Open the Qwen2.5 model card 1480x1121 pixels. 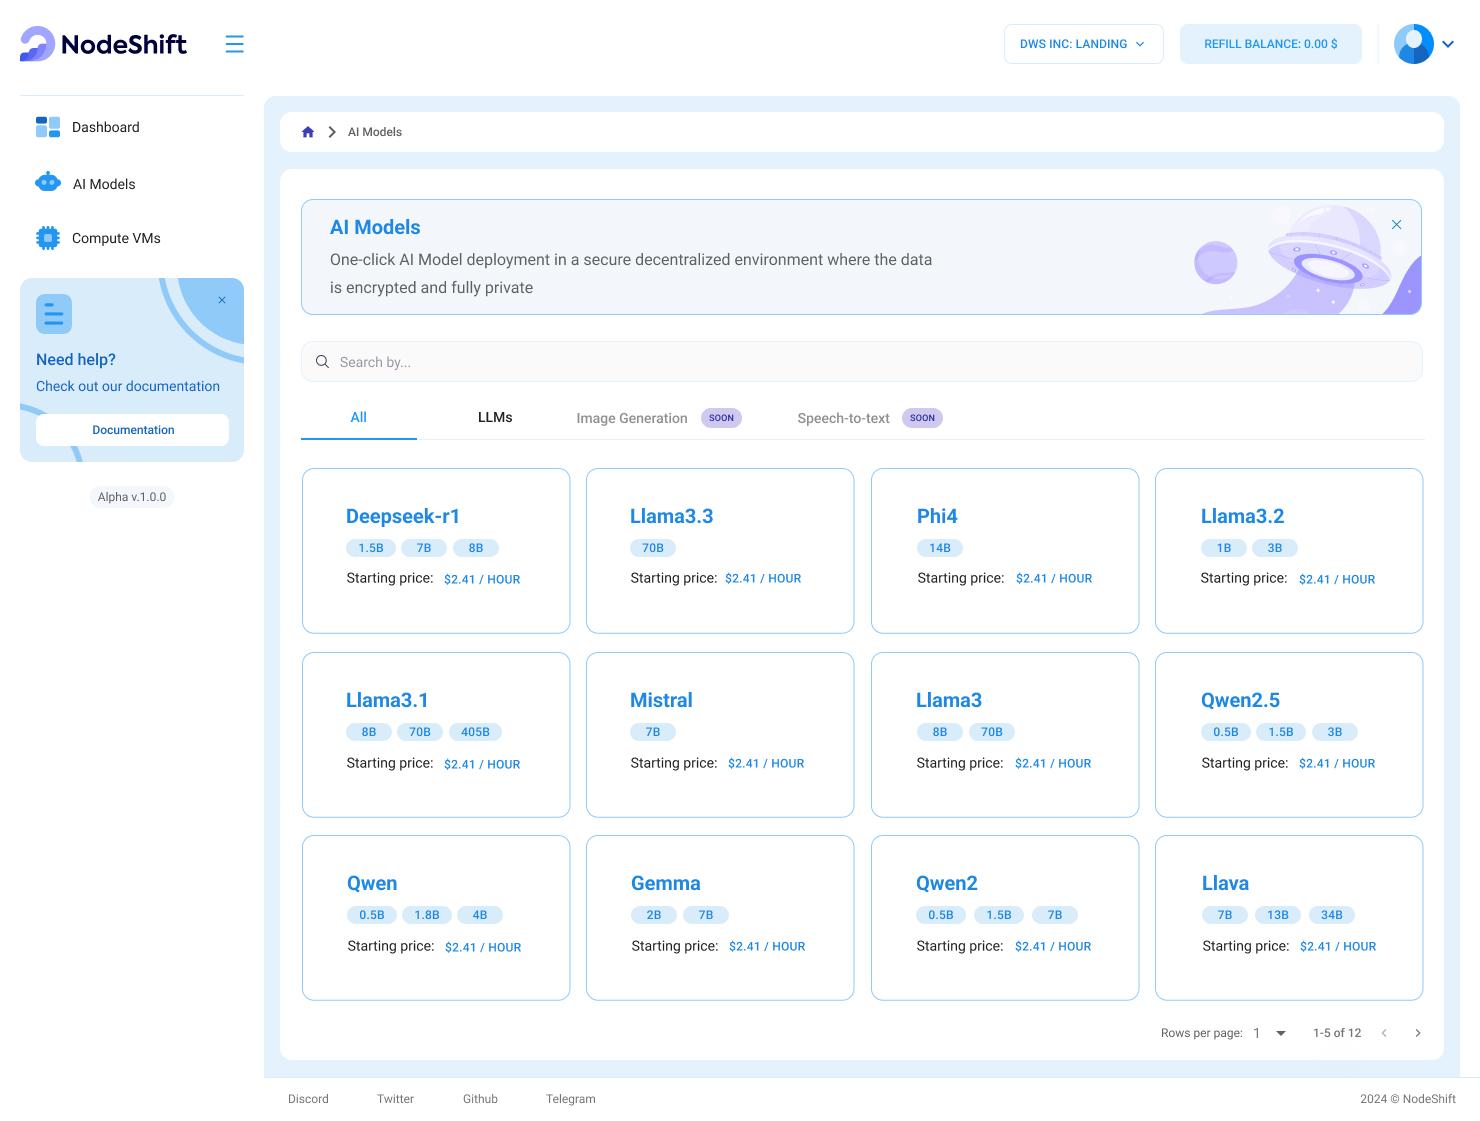(x=1289, y=735)
